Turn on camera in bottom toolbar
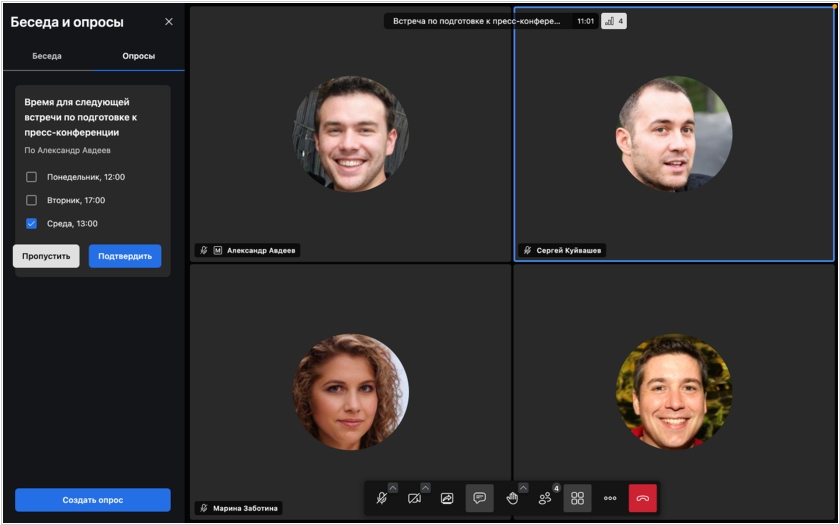Screen dimensions: 840x525 [414, 499]
